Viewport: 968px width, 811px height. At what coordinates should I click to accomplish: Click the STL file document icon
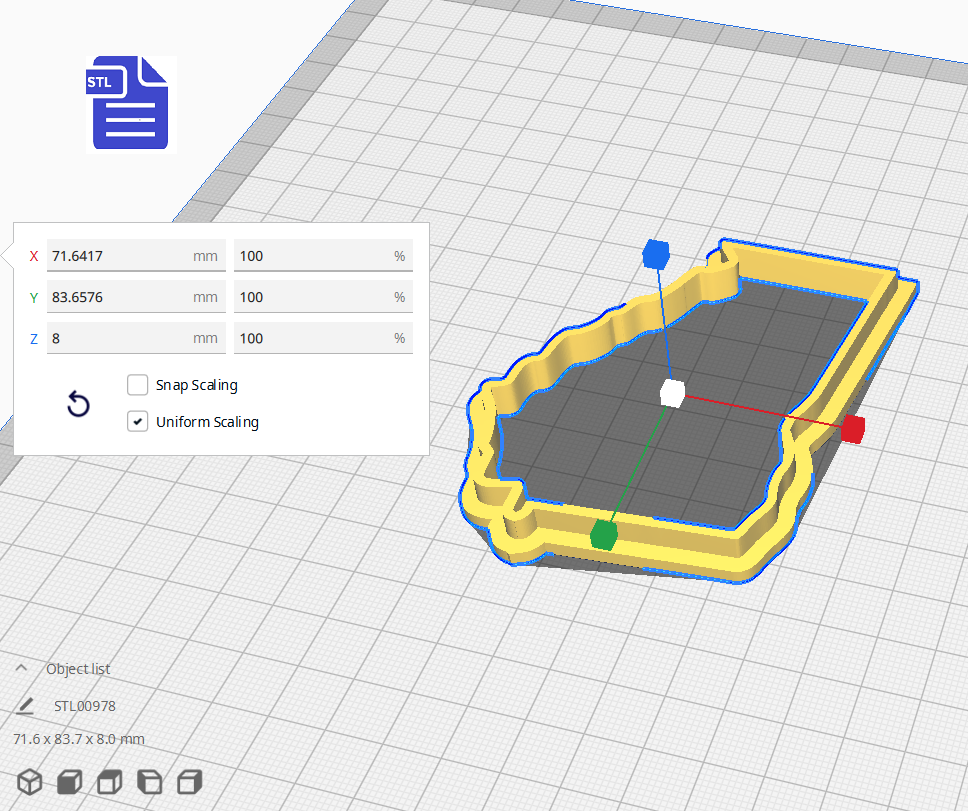(x=129, y=103)
